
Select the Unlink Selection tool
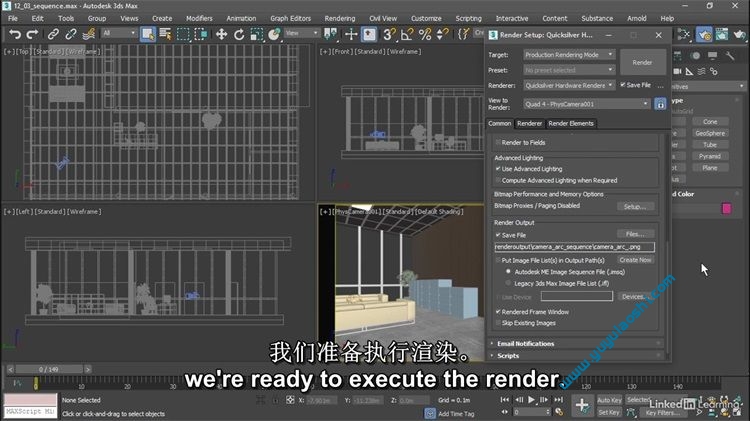click(x=71, y=34)
